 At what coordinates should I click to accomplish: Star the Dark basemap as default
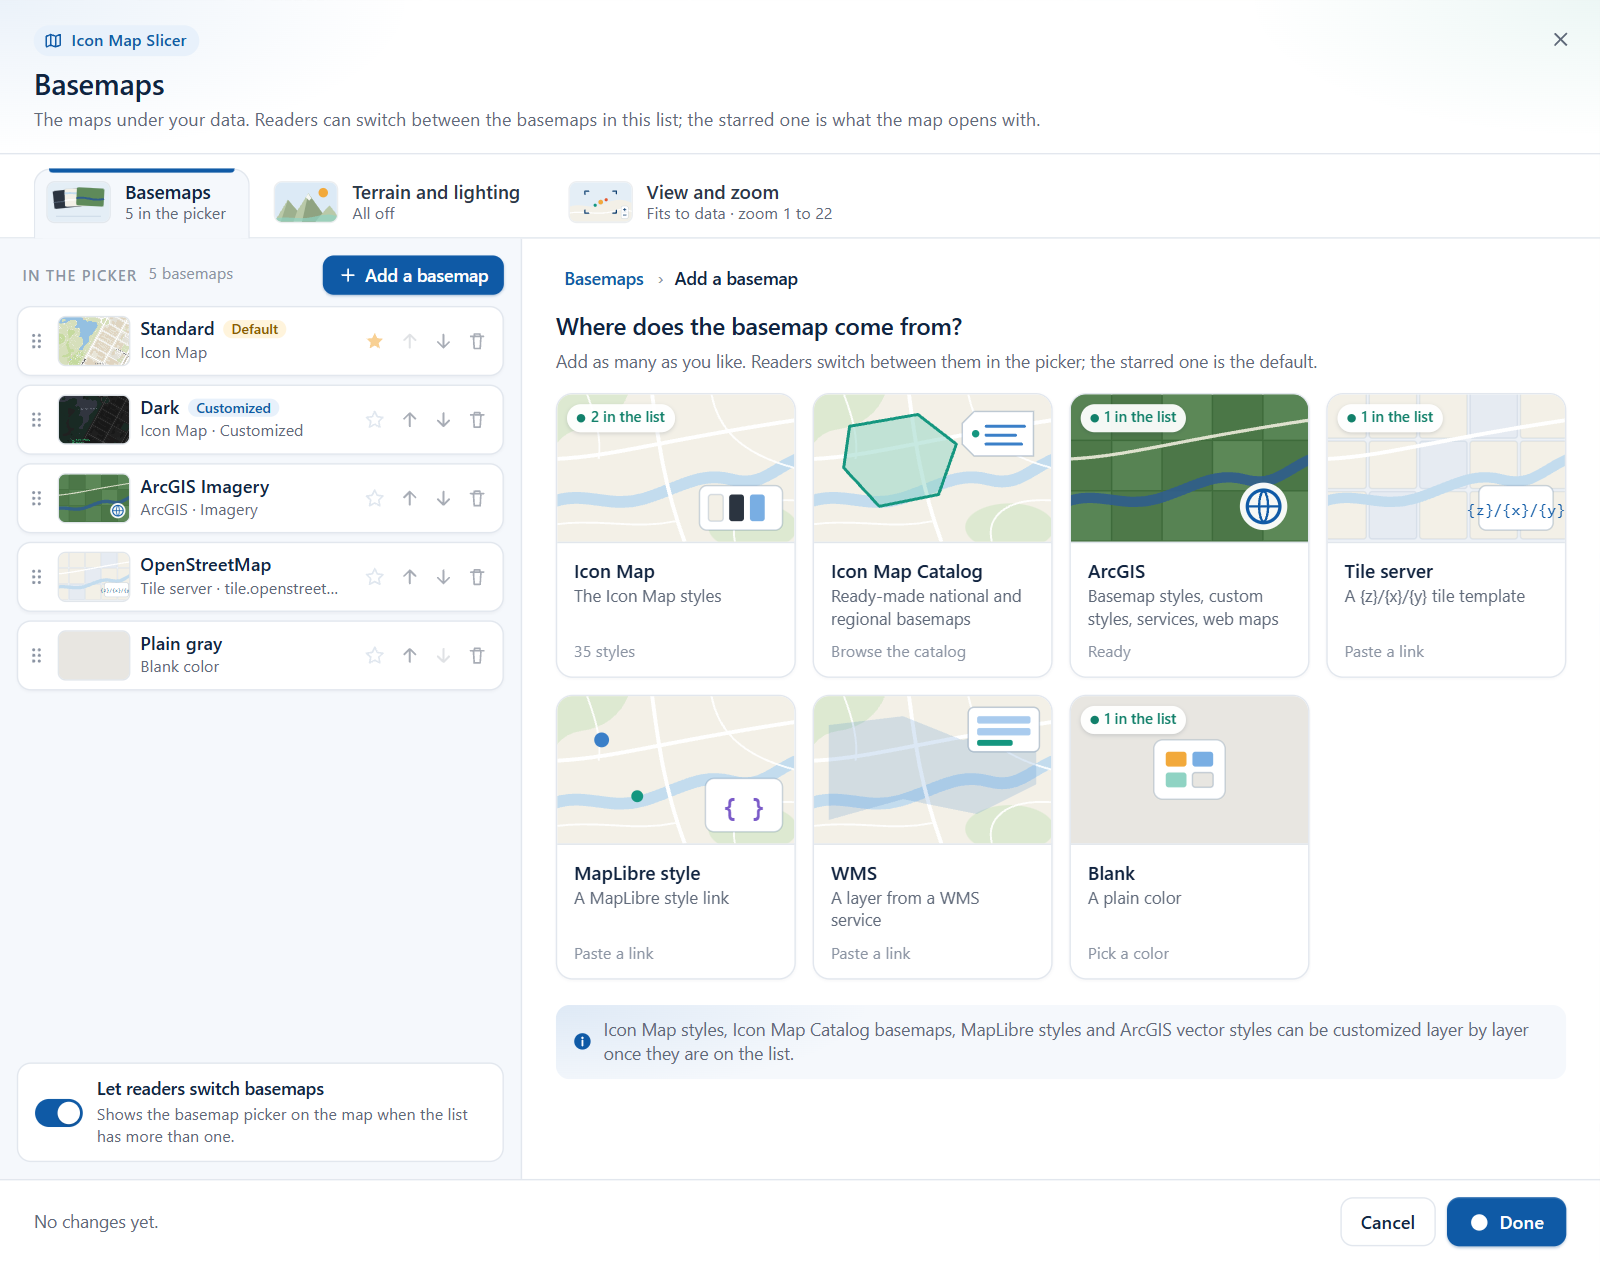point(375,420)
